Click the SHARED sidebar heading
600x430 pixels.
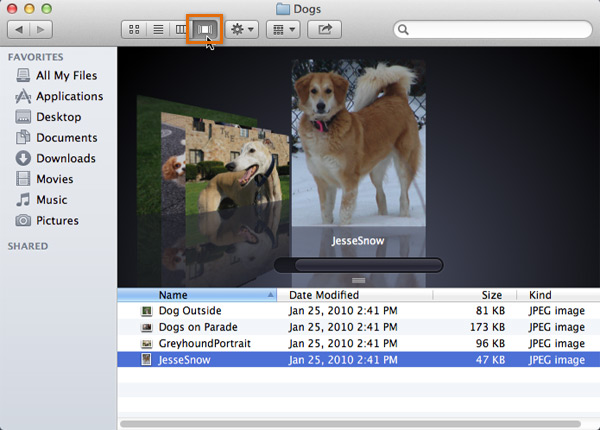click(x=28, y=246)
